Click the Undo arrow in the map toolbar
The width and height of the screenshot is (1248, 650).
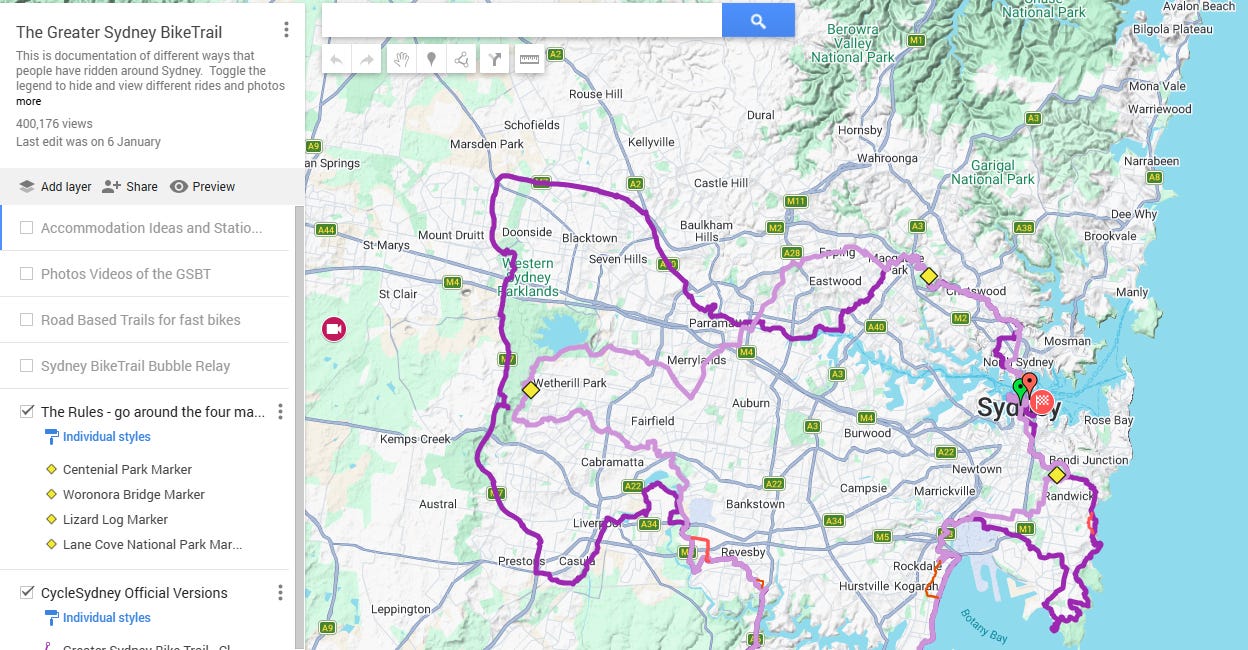click(336, 60)
